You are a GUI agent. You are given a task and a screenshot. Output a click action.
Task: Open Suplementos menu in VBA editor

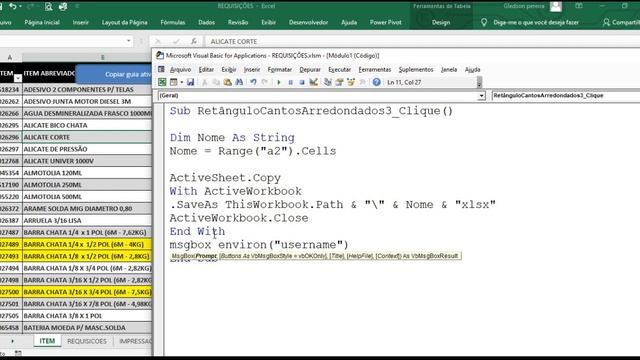click(x=416, y=69)
